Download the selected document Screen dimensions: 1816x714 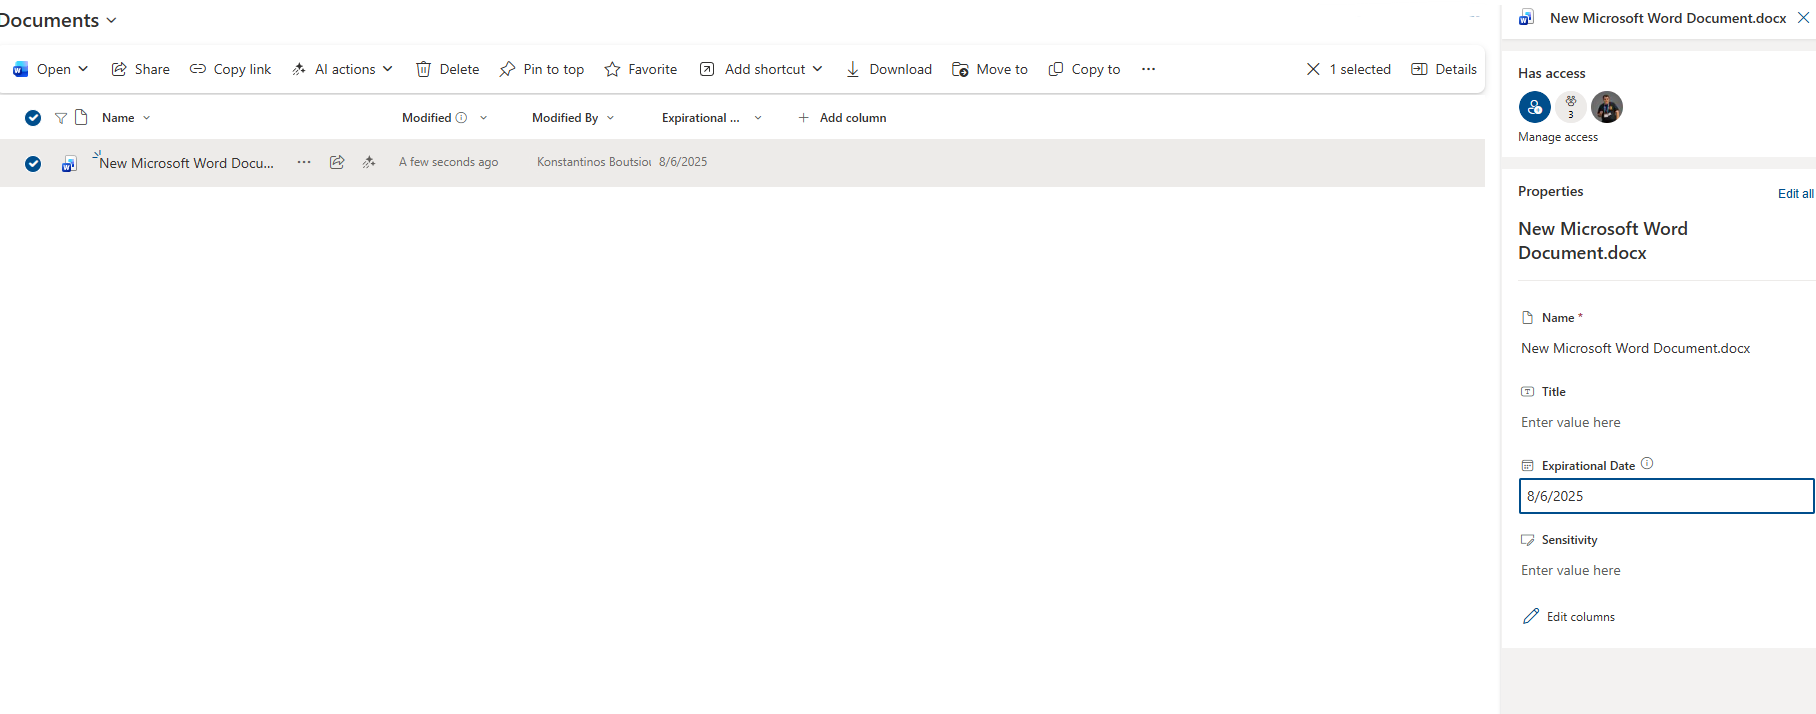(x=888, y=69)
